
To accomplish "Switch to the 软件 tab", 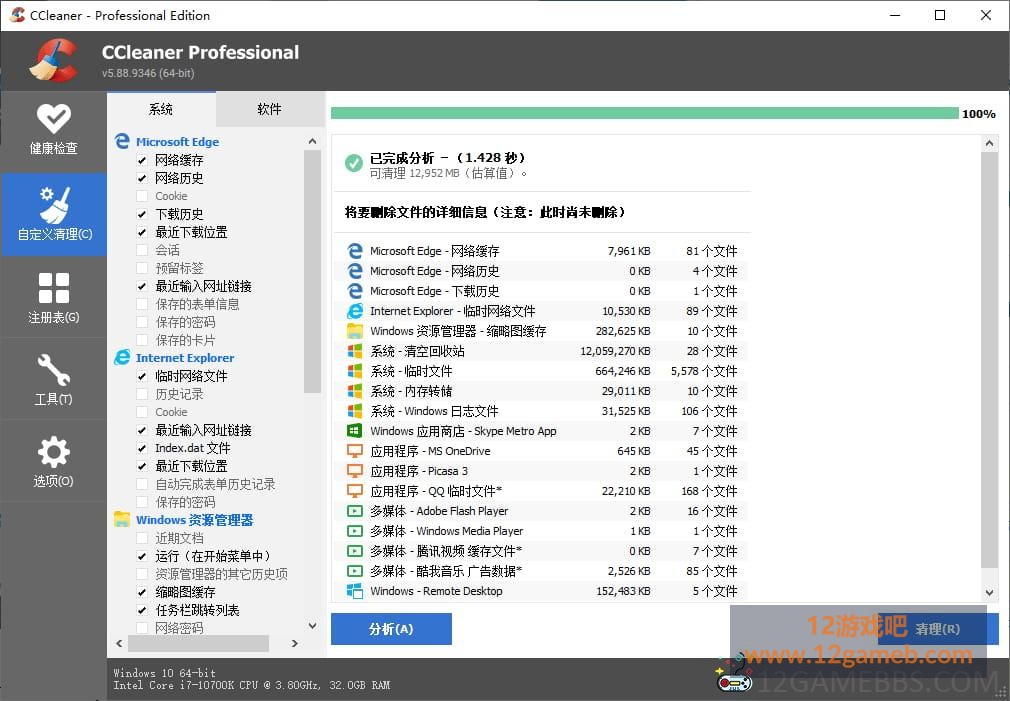I will point(269,109).
